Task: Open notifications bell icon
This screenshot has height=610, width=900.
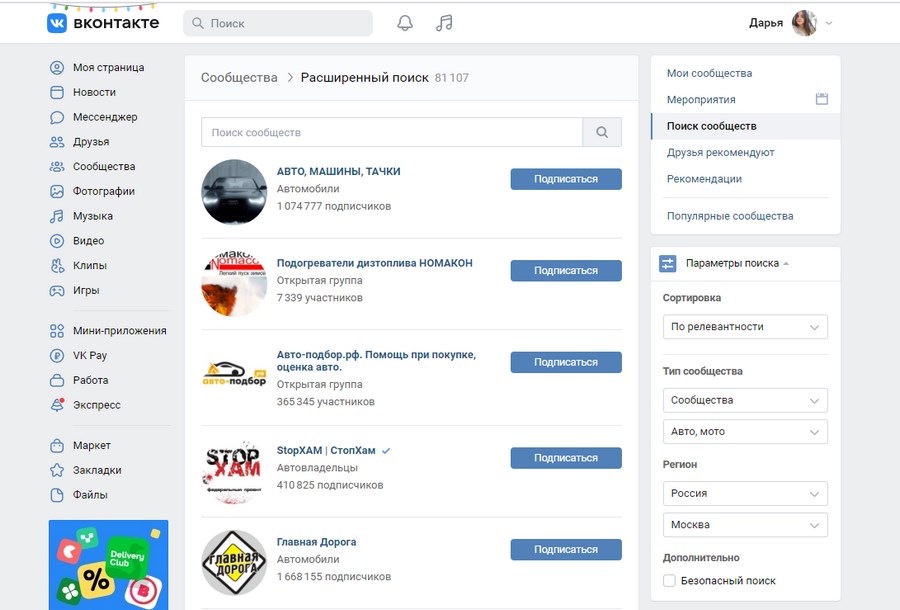Action: coord(405,23)
